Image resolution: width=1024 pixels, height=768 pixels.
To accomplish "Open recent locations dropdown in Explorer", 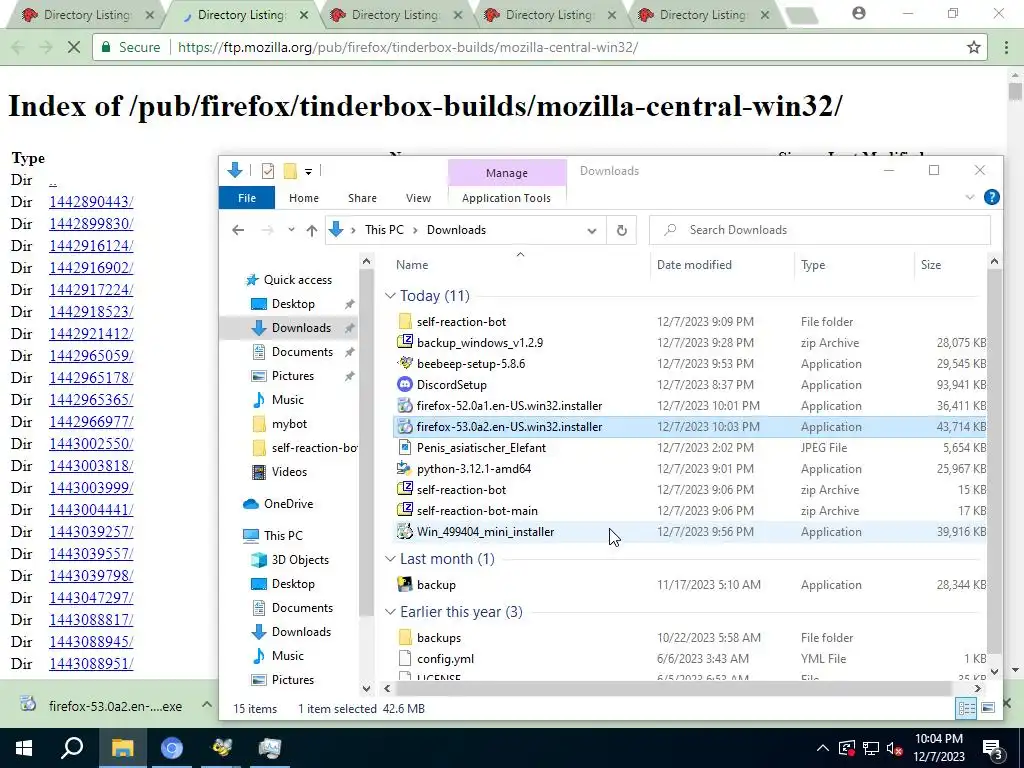I will point(291,230).
